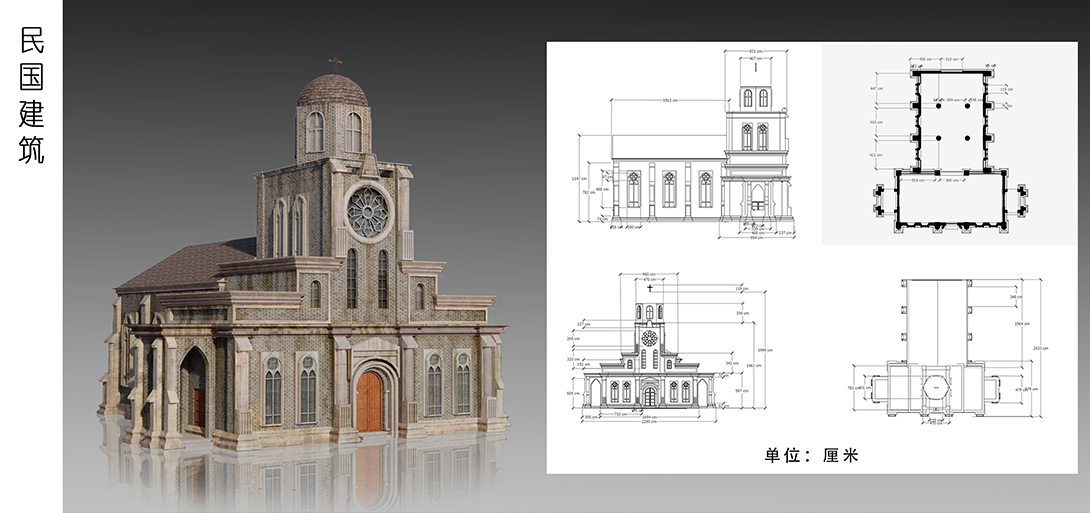Open the front elevation drawing
The image size is (1090, 513).
[x=674, y=348]
